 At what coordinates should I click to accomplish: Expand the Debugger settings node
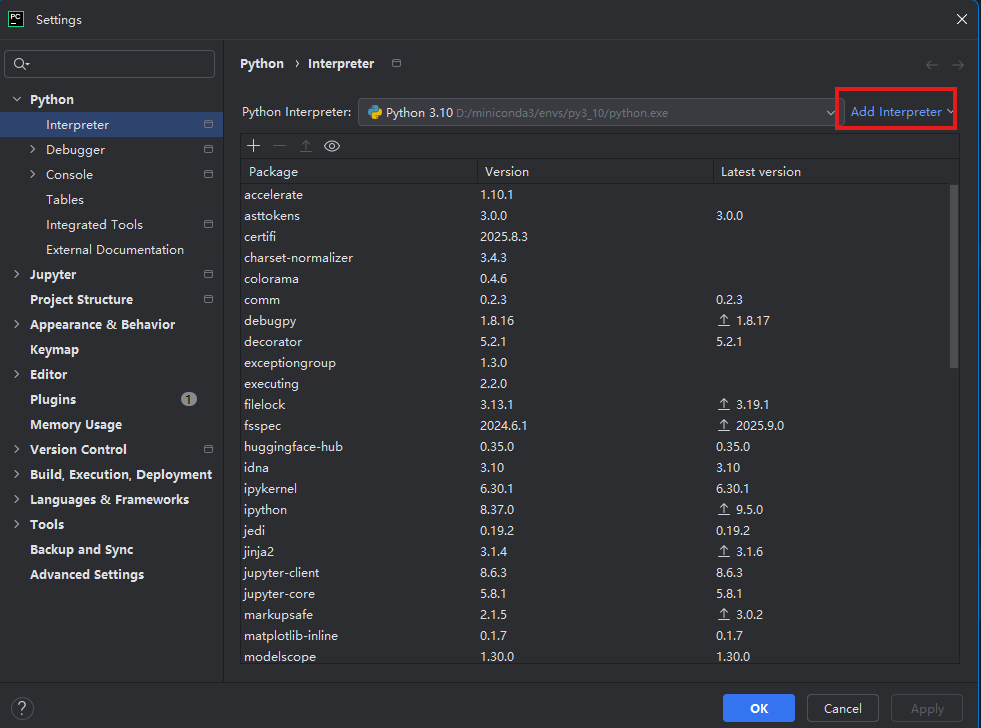click(33, 149)
